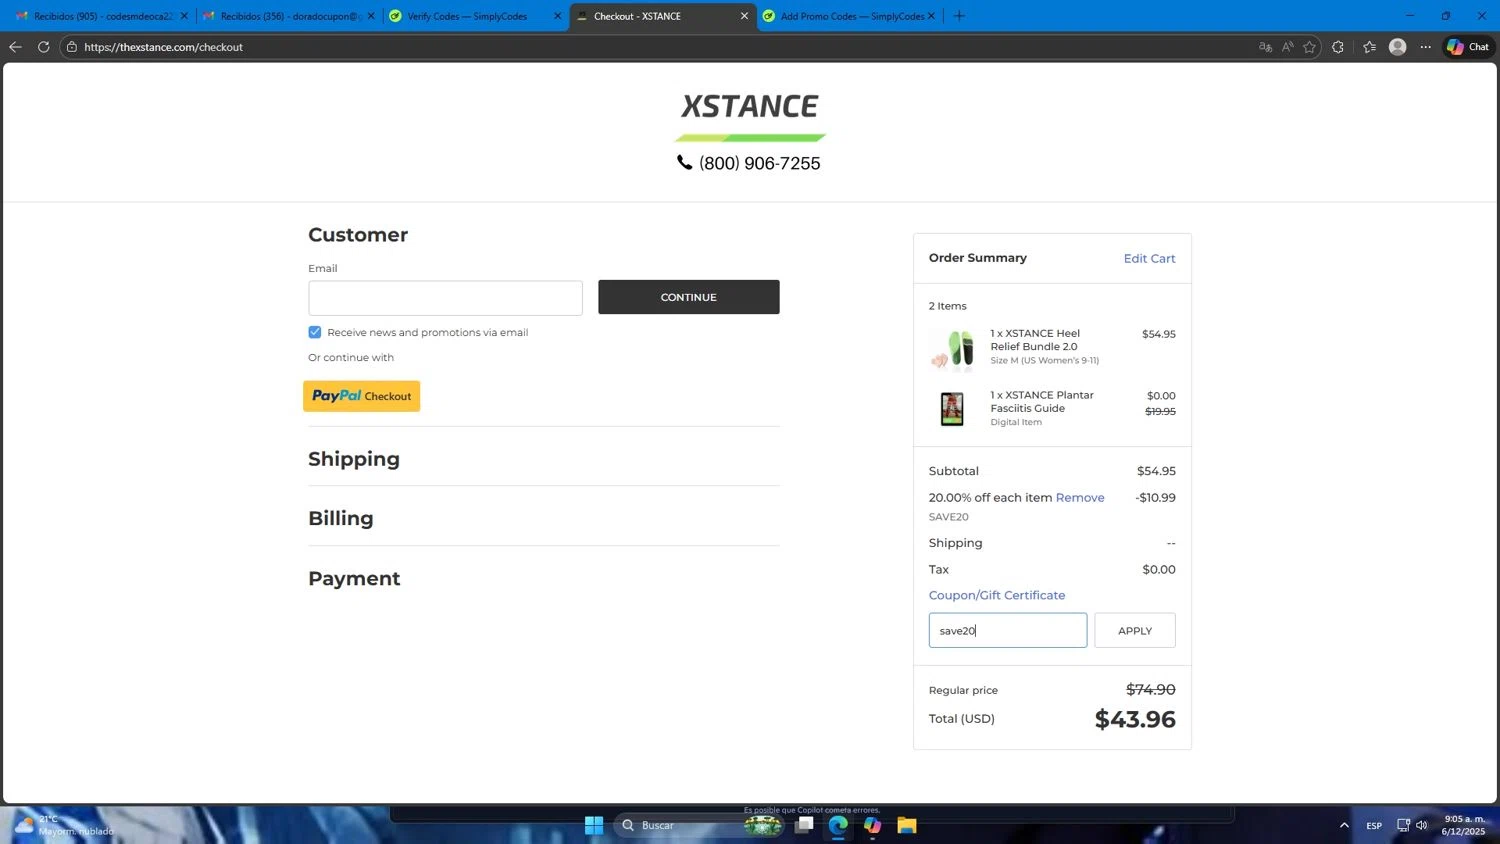Close the Recibidos (356) tab
Viewport: 1500px width, 844px height.
click(371, 16)
